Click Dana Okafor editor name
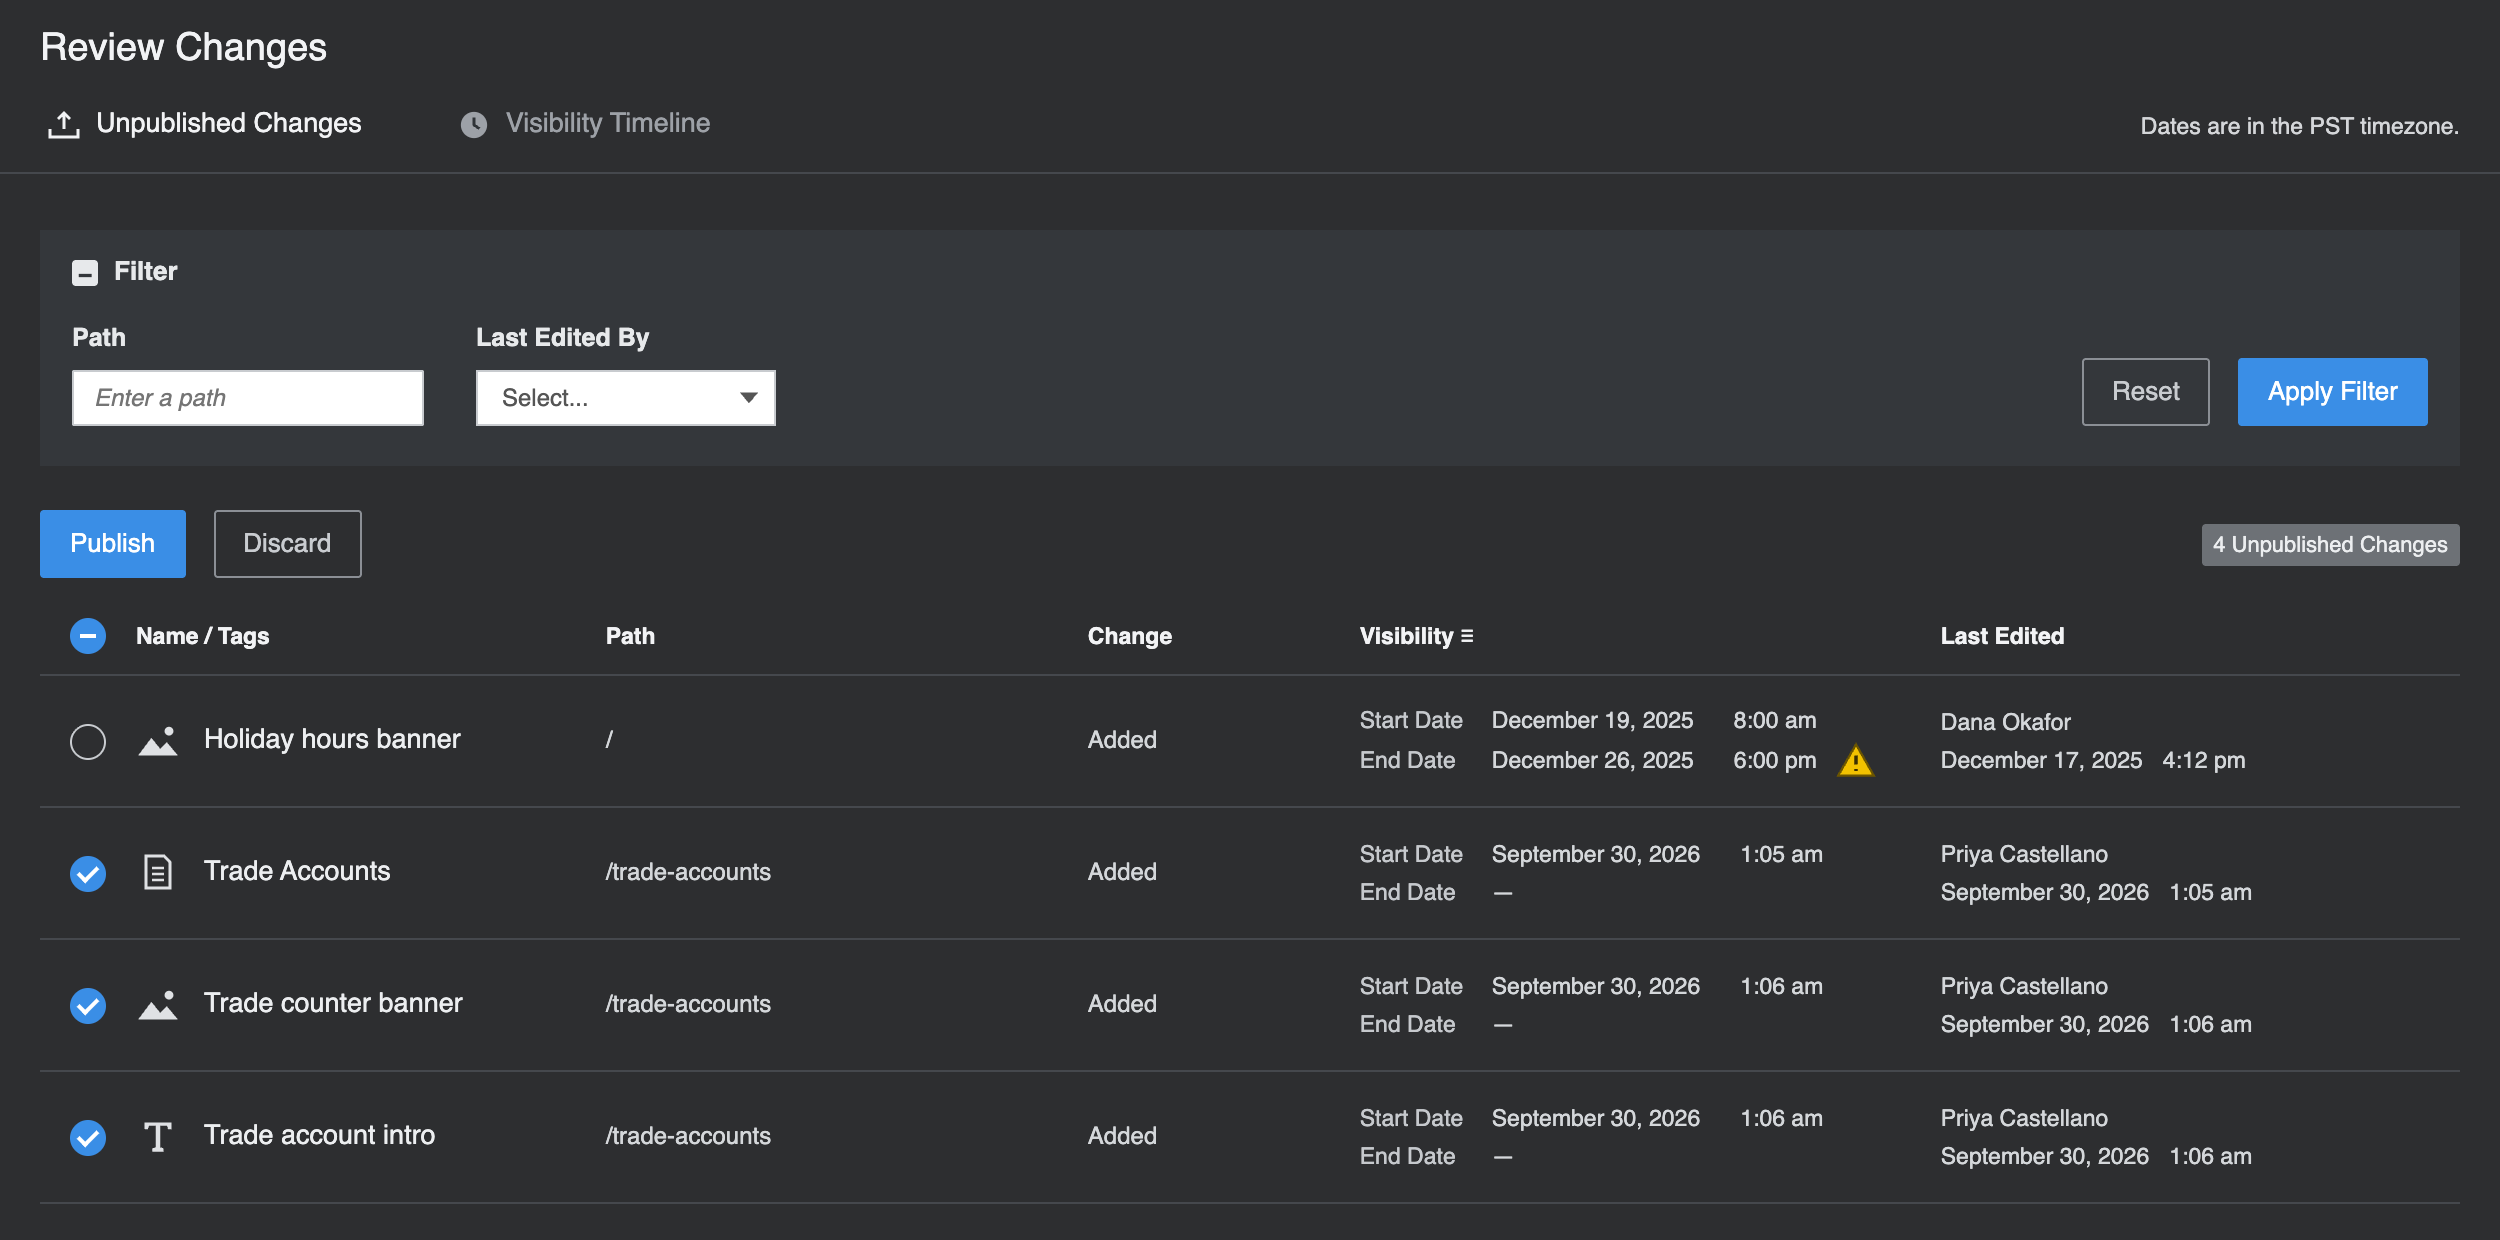2500x1240 pixels. pyautogui.click(x=2006, y=722)
